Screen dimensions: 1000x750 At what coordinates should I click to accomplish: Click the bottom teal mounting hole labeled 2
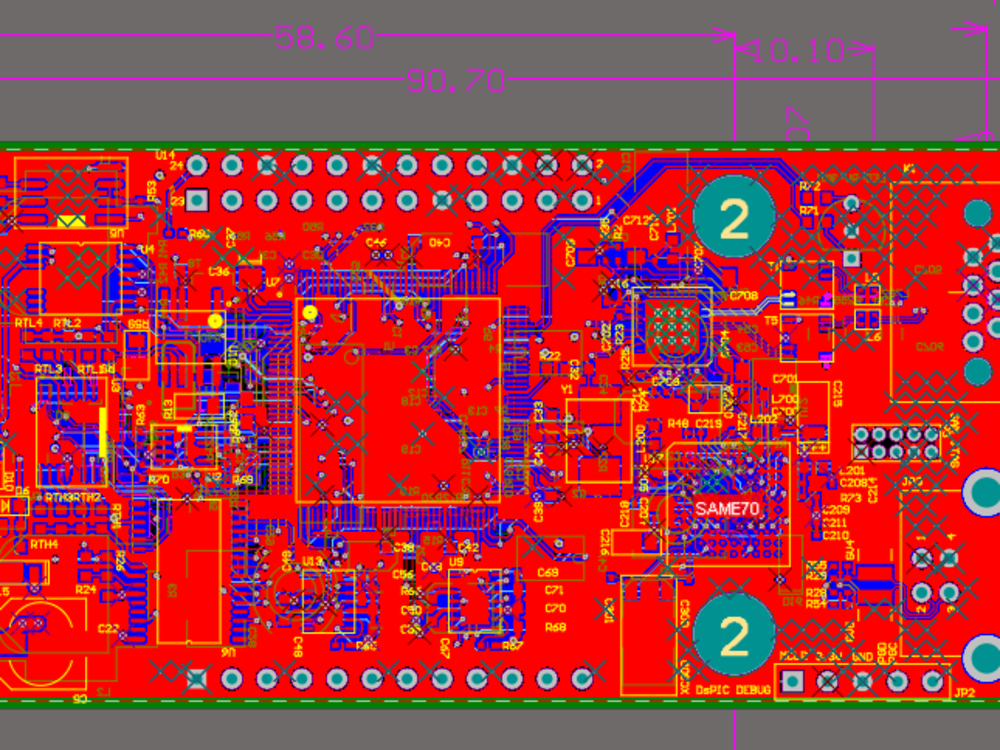pyautogui.click(x=736, y=633)
